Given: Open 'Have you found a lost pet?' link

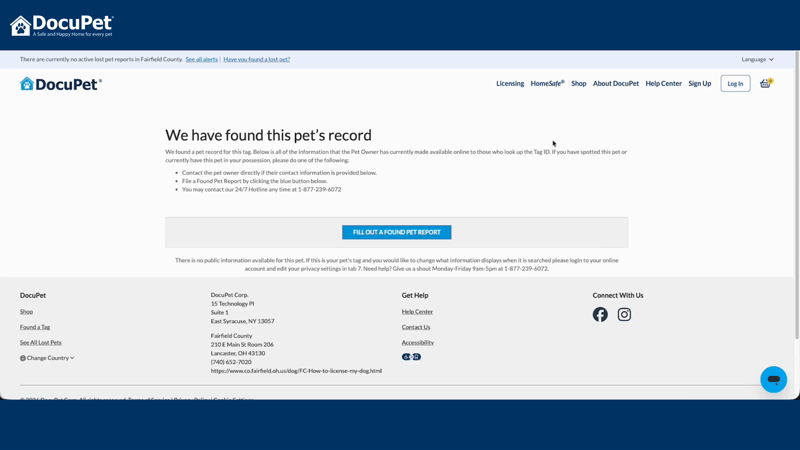Looking at the screenshot, I should tap(257, 59).
